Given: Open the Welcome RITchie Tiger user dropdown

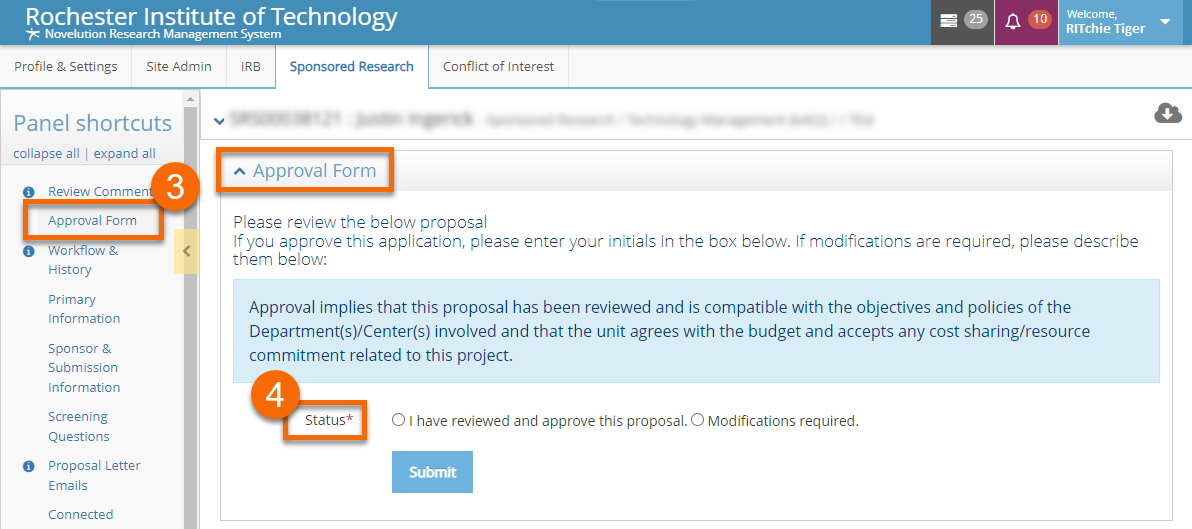Looking at the screenshot, I should click(x=1164, y=22).
